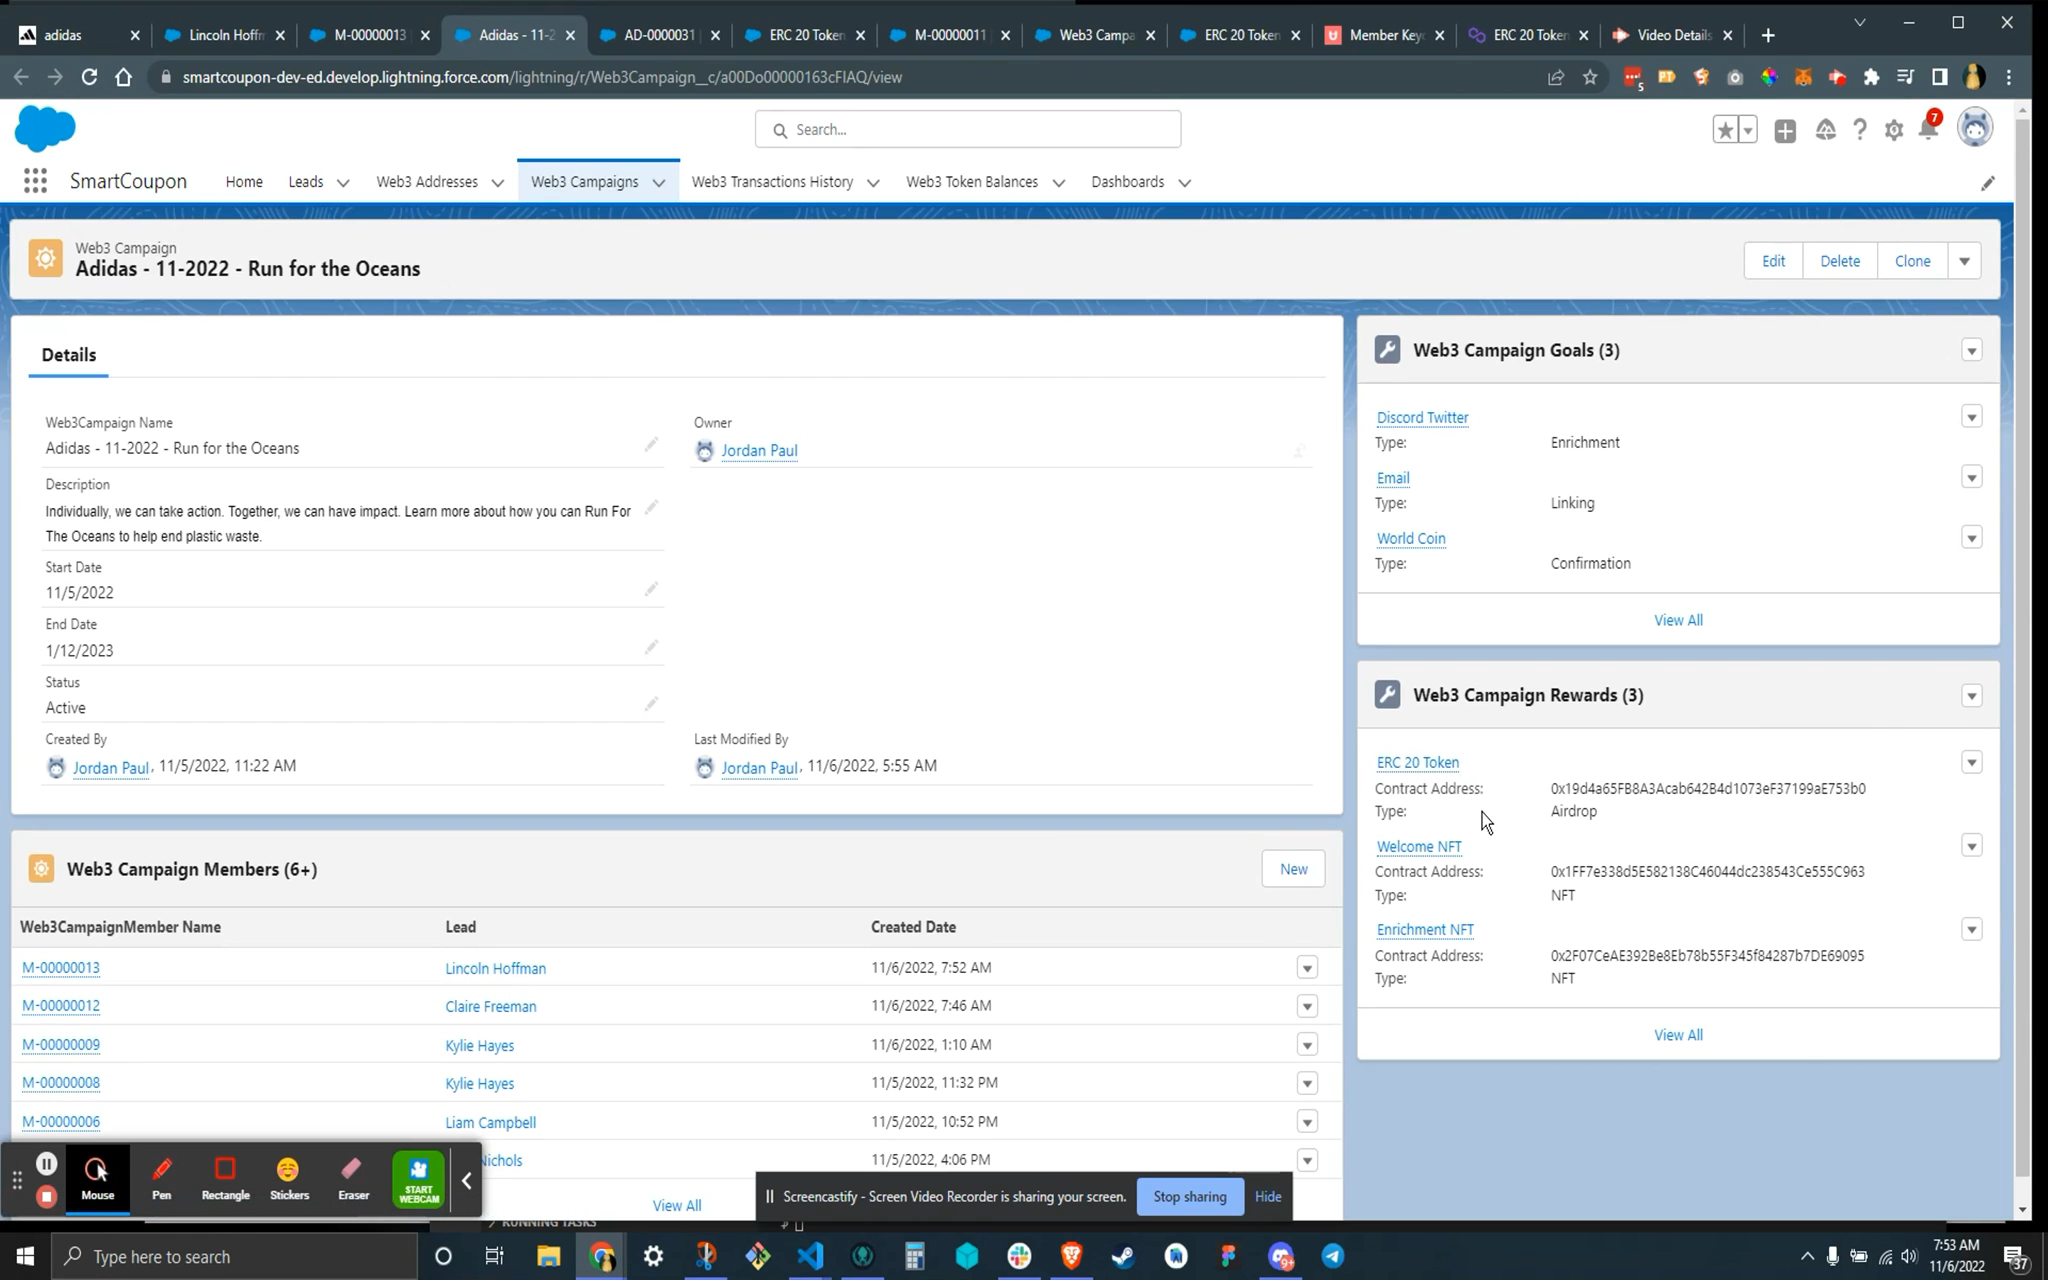Open M-00000013 row actions dropdown
The height and width of the screenshot is (1280, 2048).
[x=1307, y=968]
